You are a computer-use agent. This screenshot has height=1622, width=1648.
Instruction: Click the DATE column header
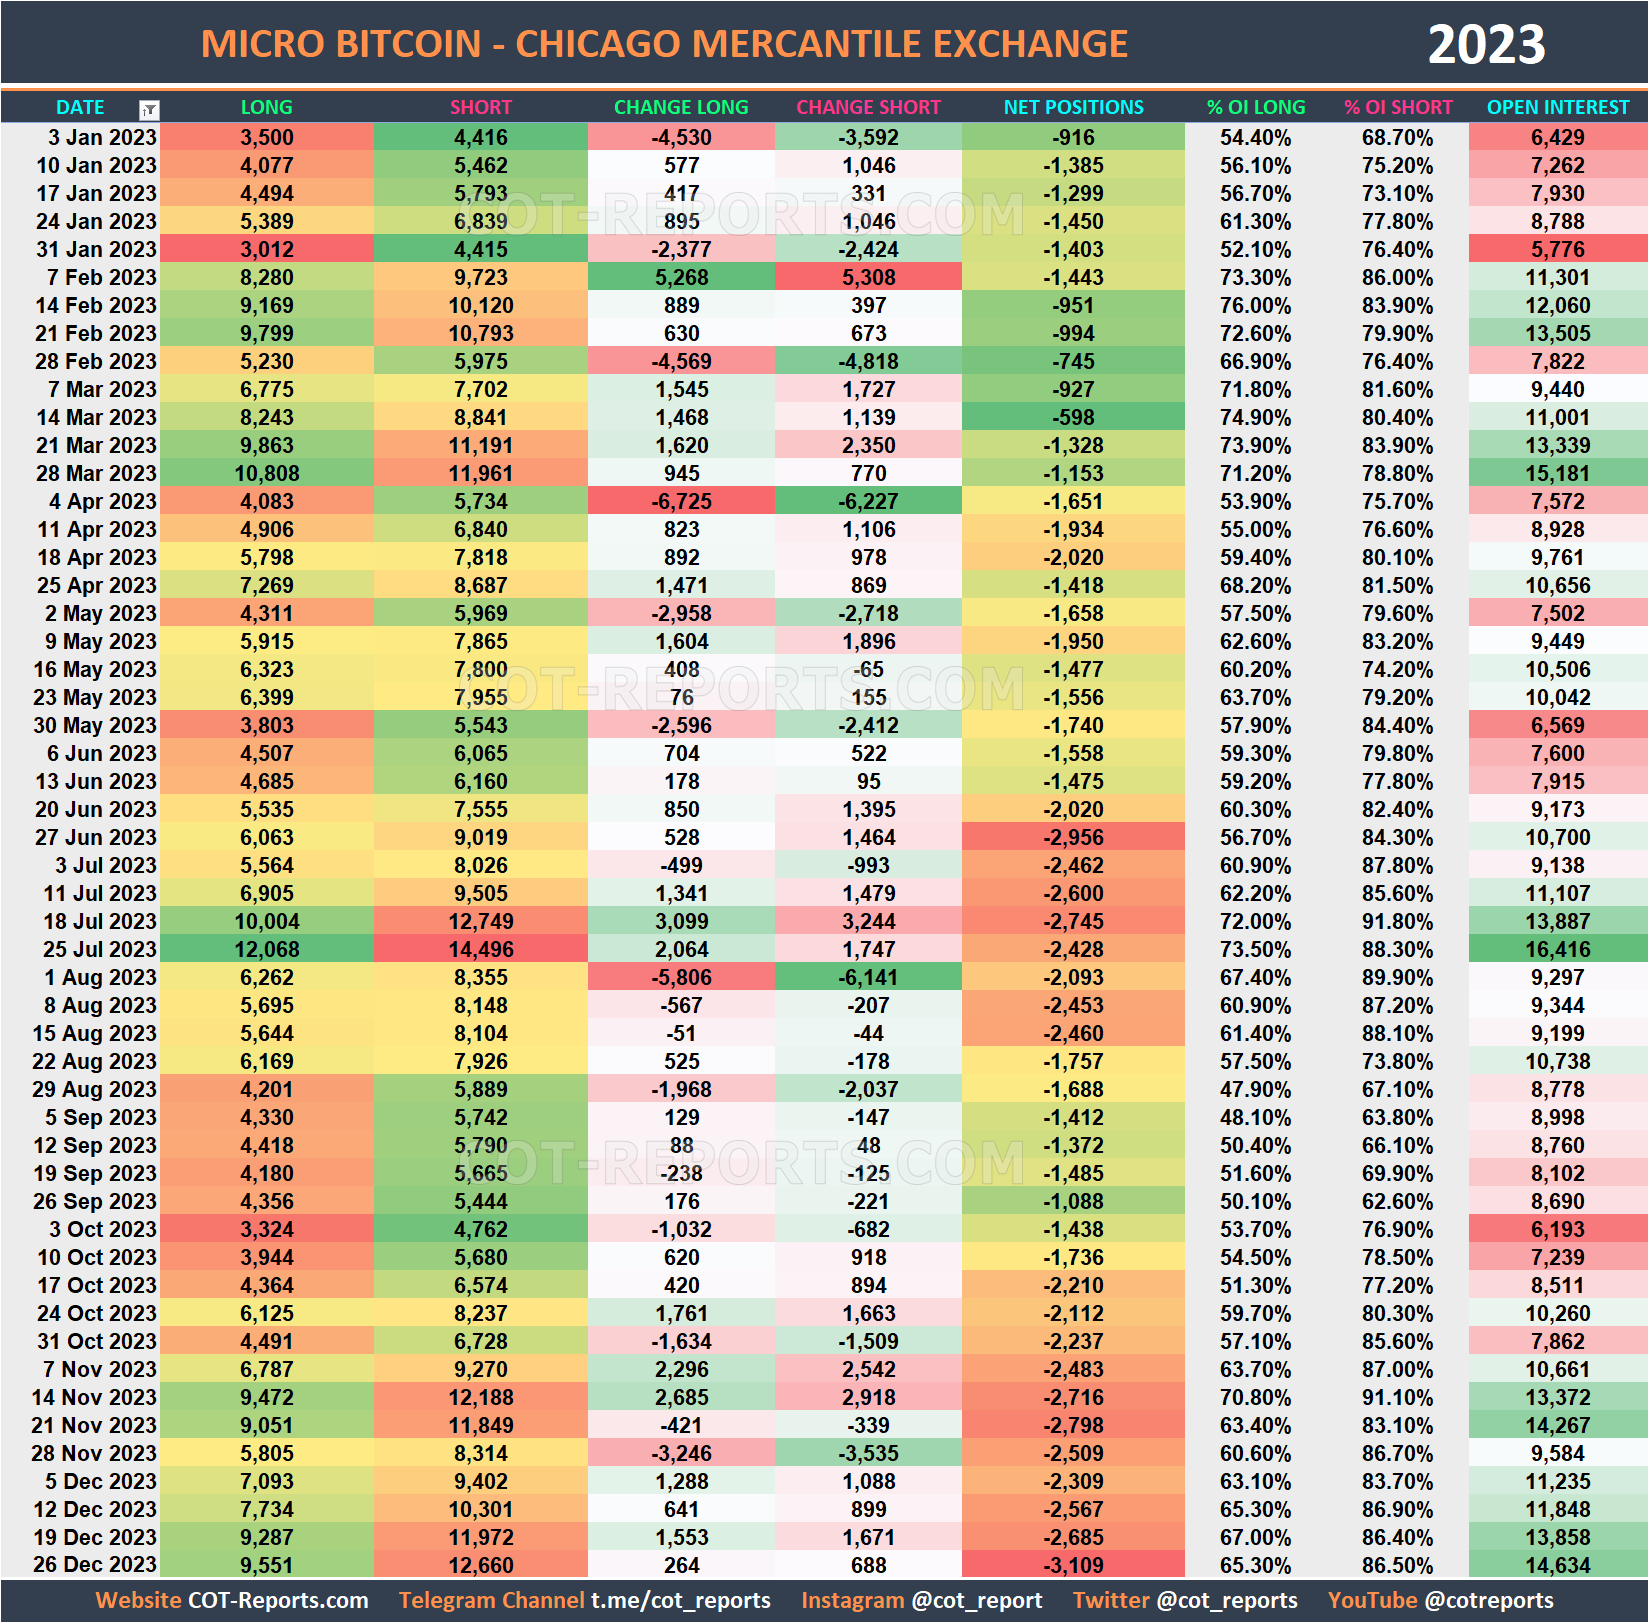coord(80,107)
